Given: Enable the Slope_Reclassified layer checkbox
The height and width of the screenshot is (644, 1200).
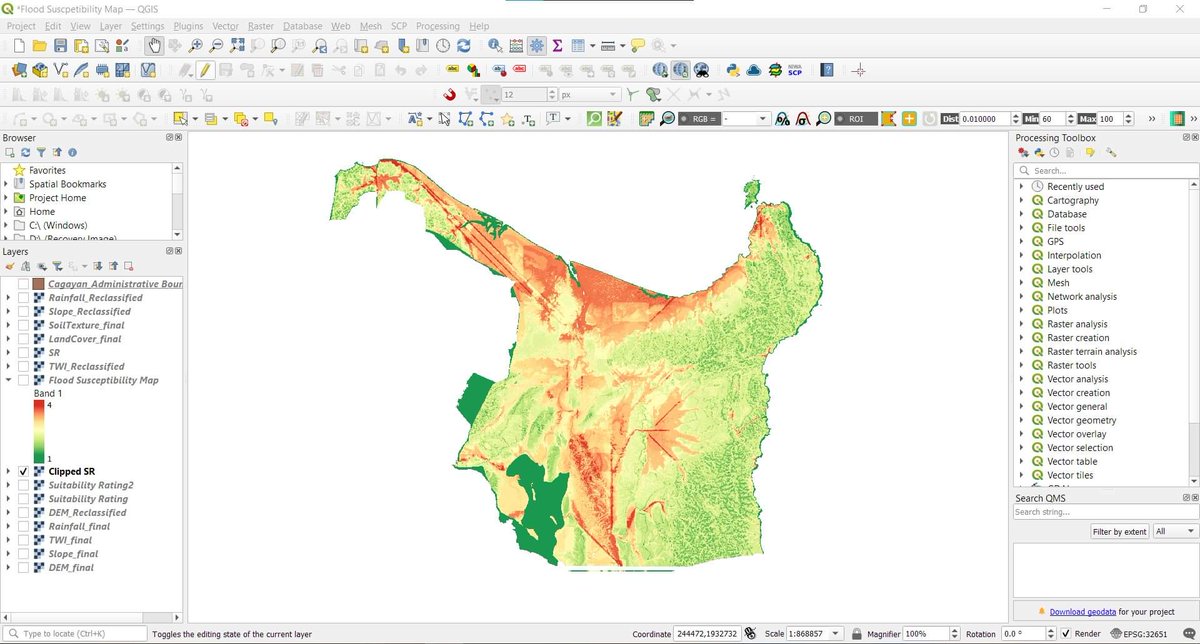Looking at the screenshot, I should coord(24,312).
